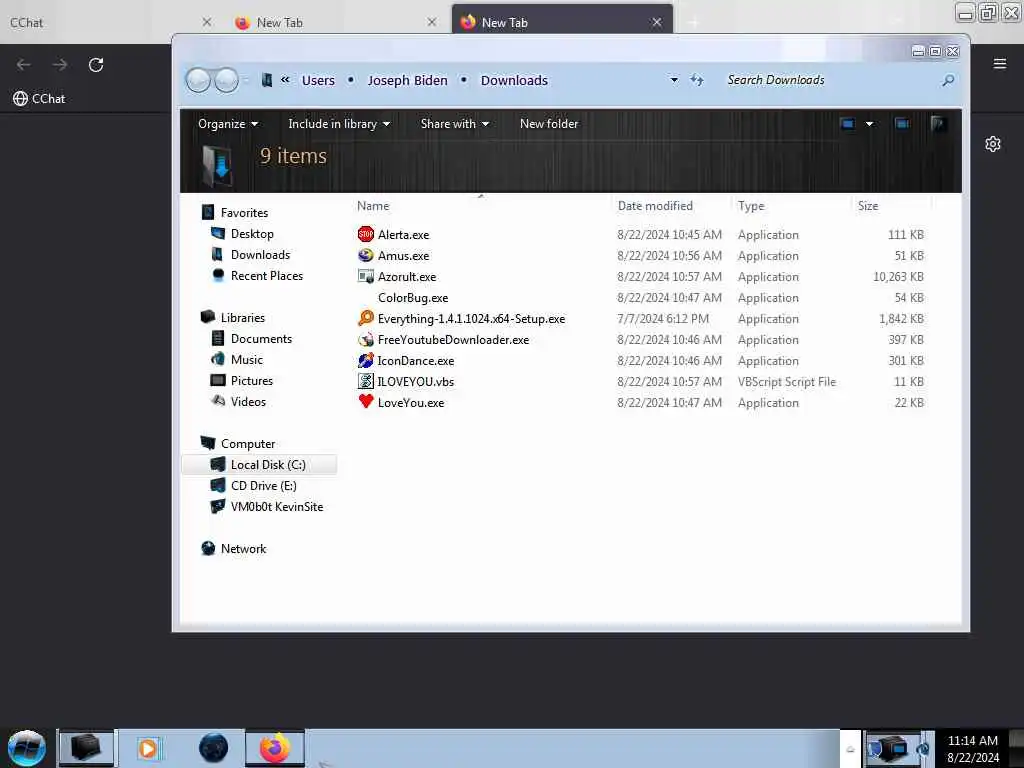Navigate to Joseph Biden breadcrumb folder

pyautogui.click(x=408, y=80)
